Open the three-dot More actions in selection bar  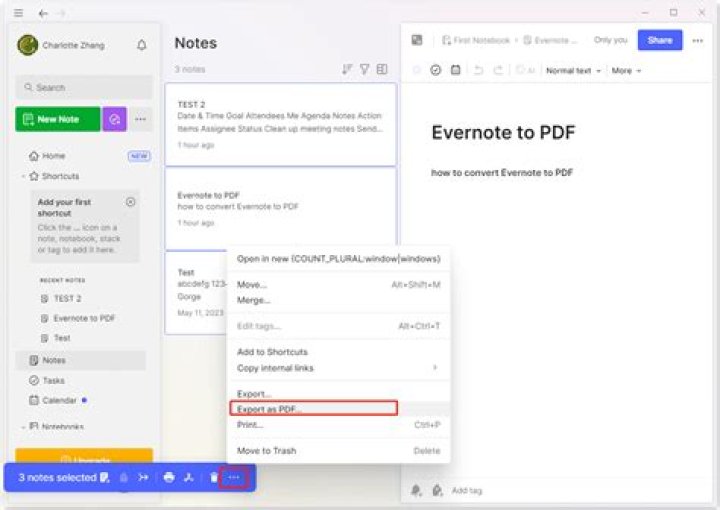[x=234, y=477]
